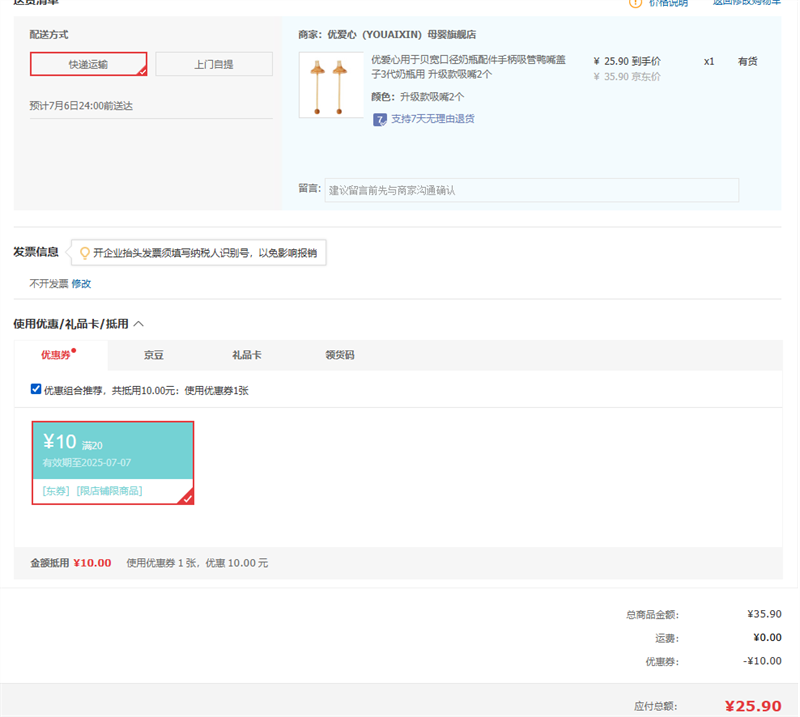
Task: Switch to the 京豆 tab
Action: (153, 355)
